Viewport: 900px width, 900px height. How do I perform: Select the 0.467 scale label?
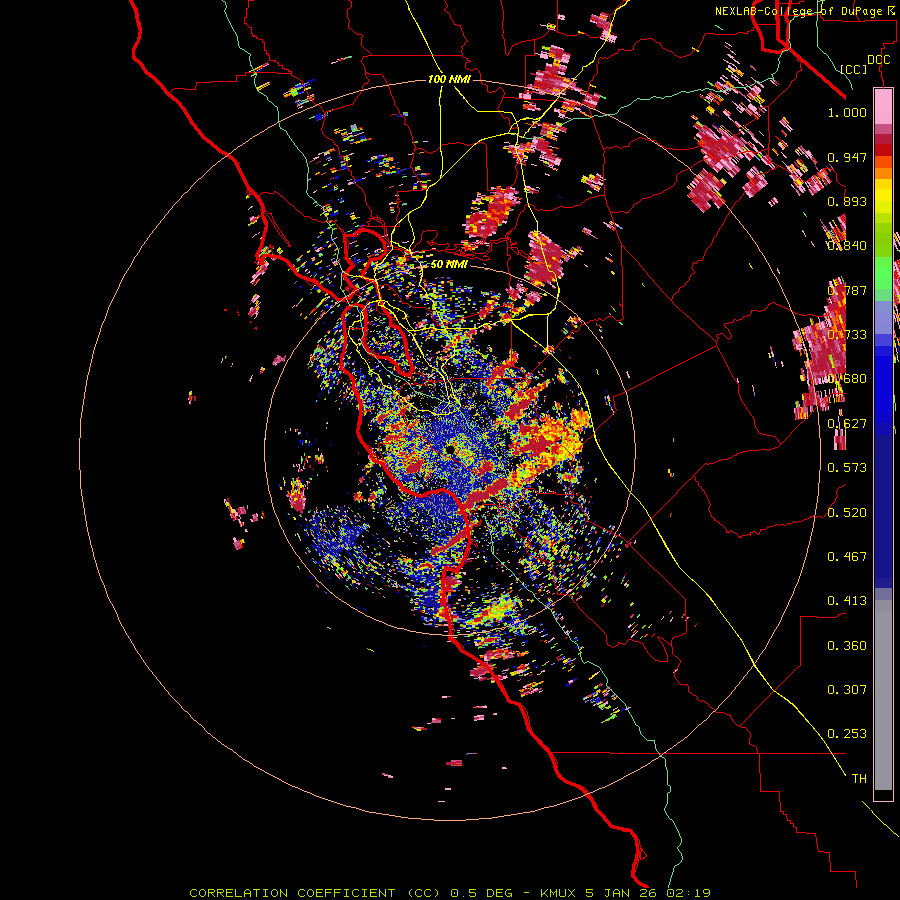pyautogui.click(x=847, y=556)
